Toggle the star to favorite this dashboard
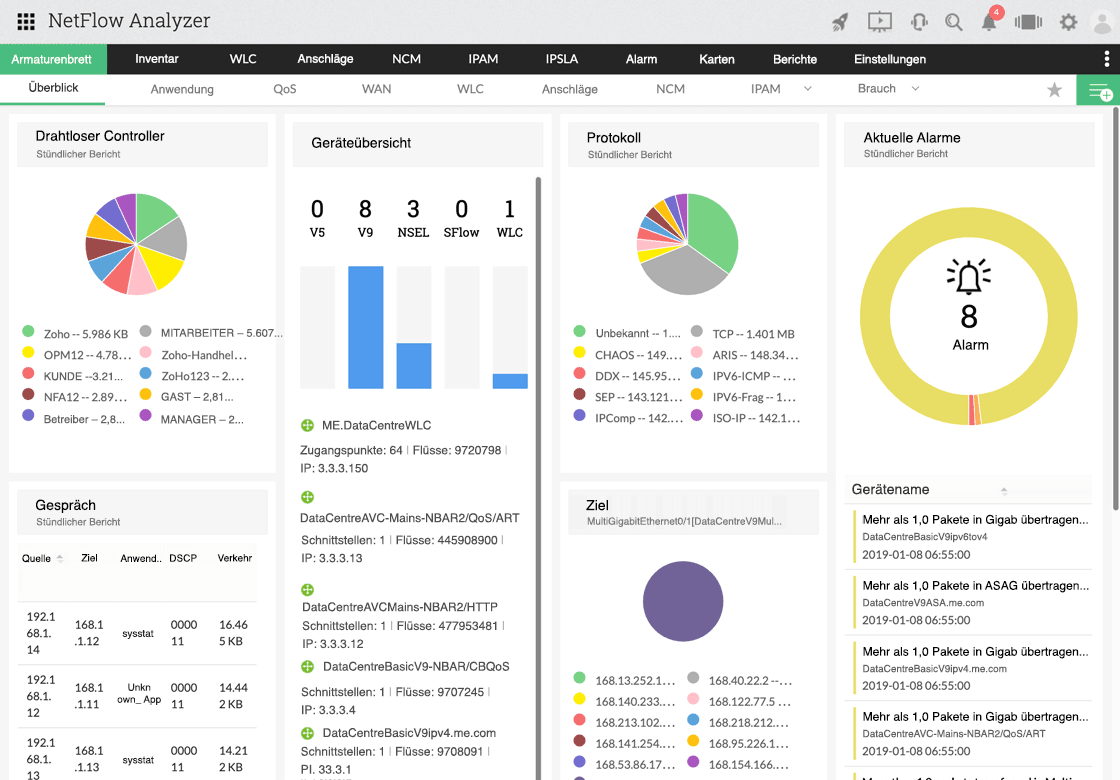This screenshot has width=1120, height=780. [1055, 89]
